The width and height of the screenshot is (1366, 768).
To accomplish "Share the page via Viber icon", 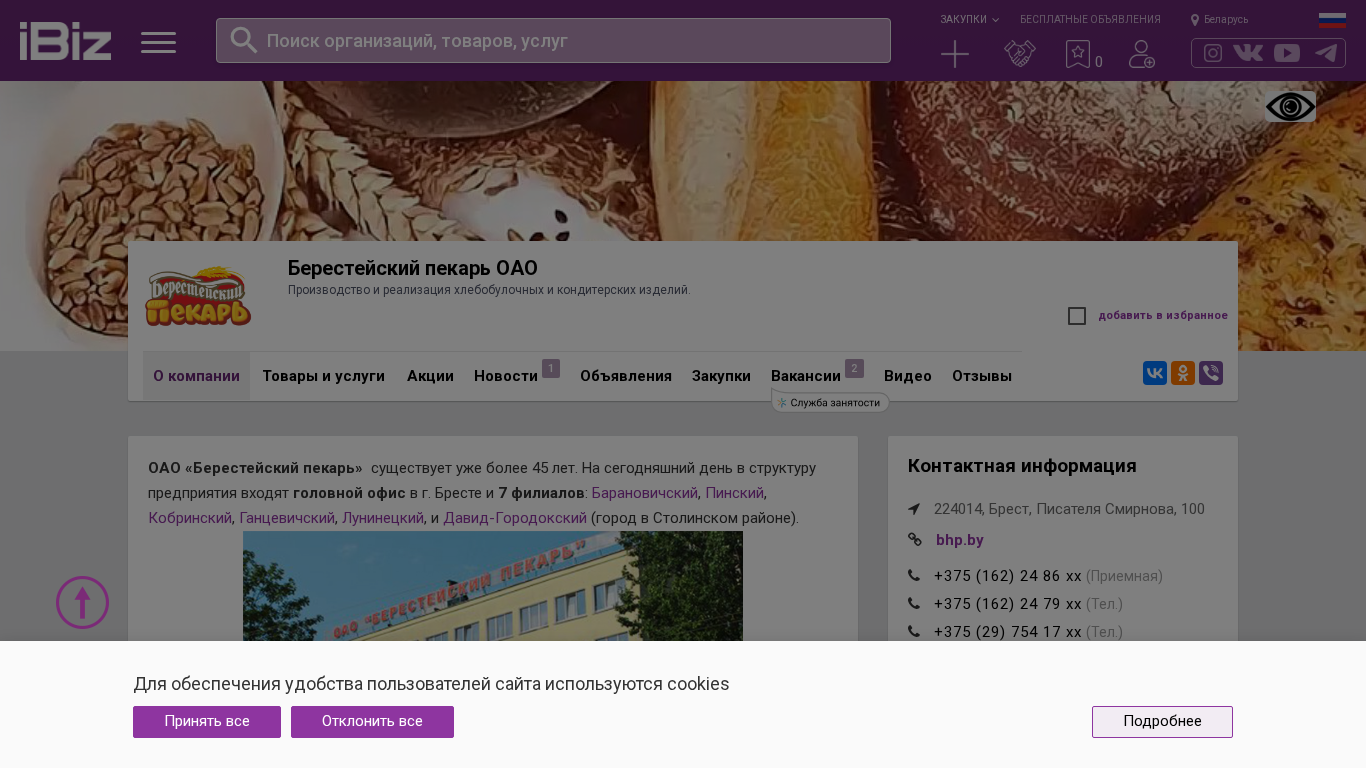I will [x=1211, y=373].
